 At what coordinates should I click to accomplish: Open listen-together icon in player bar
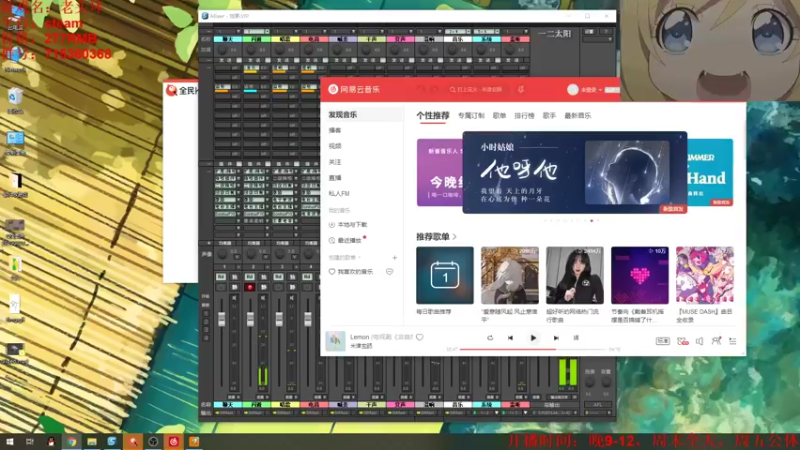[716, 340]
